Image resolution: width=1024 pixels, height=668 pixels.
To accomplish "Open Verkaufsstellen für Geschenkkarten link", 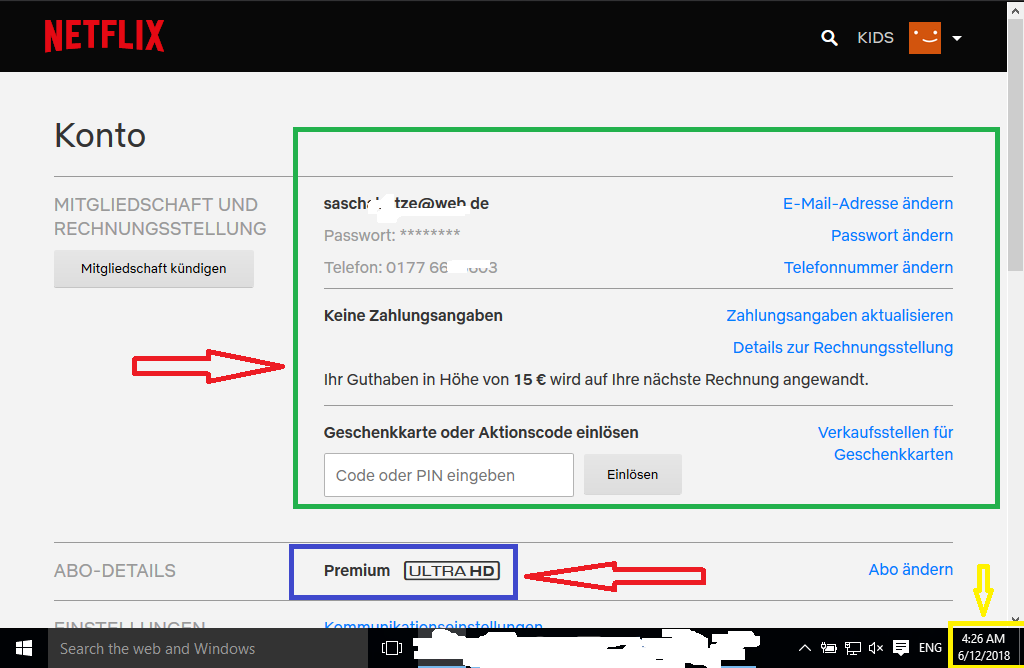I will (x=886, y=443).
